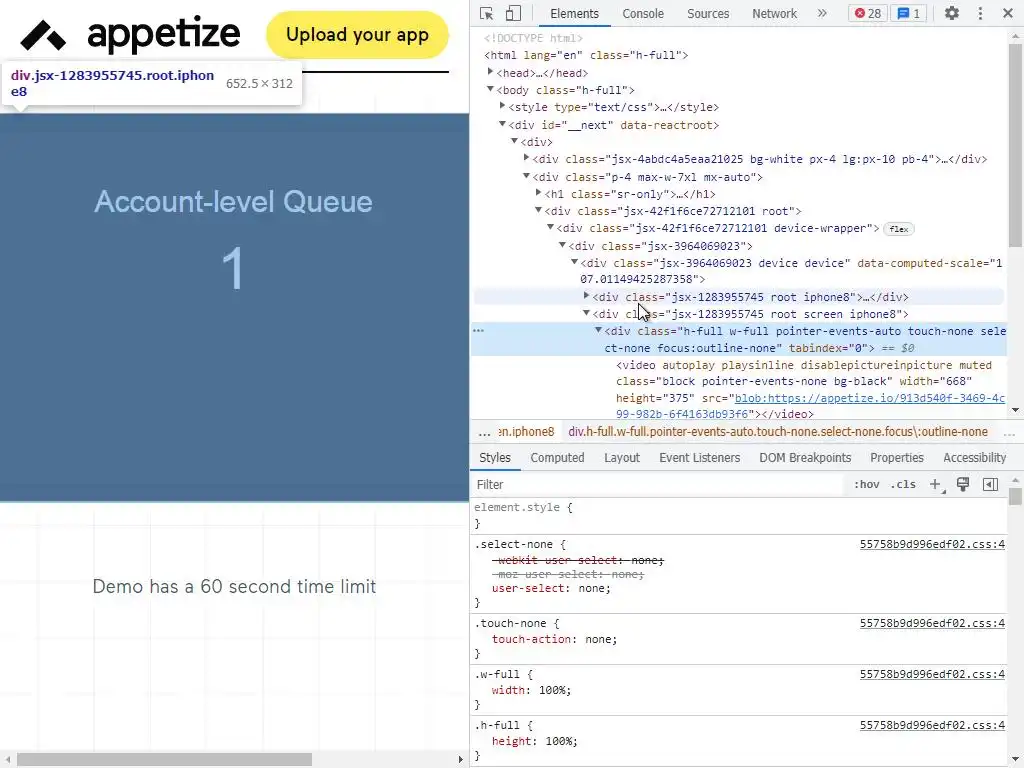This screenshot has height=768, width=1024.
Task: Expand the h1 sr-only node
Action: pos(538,193)
